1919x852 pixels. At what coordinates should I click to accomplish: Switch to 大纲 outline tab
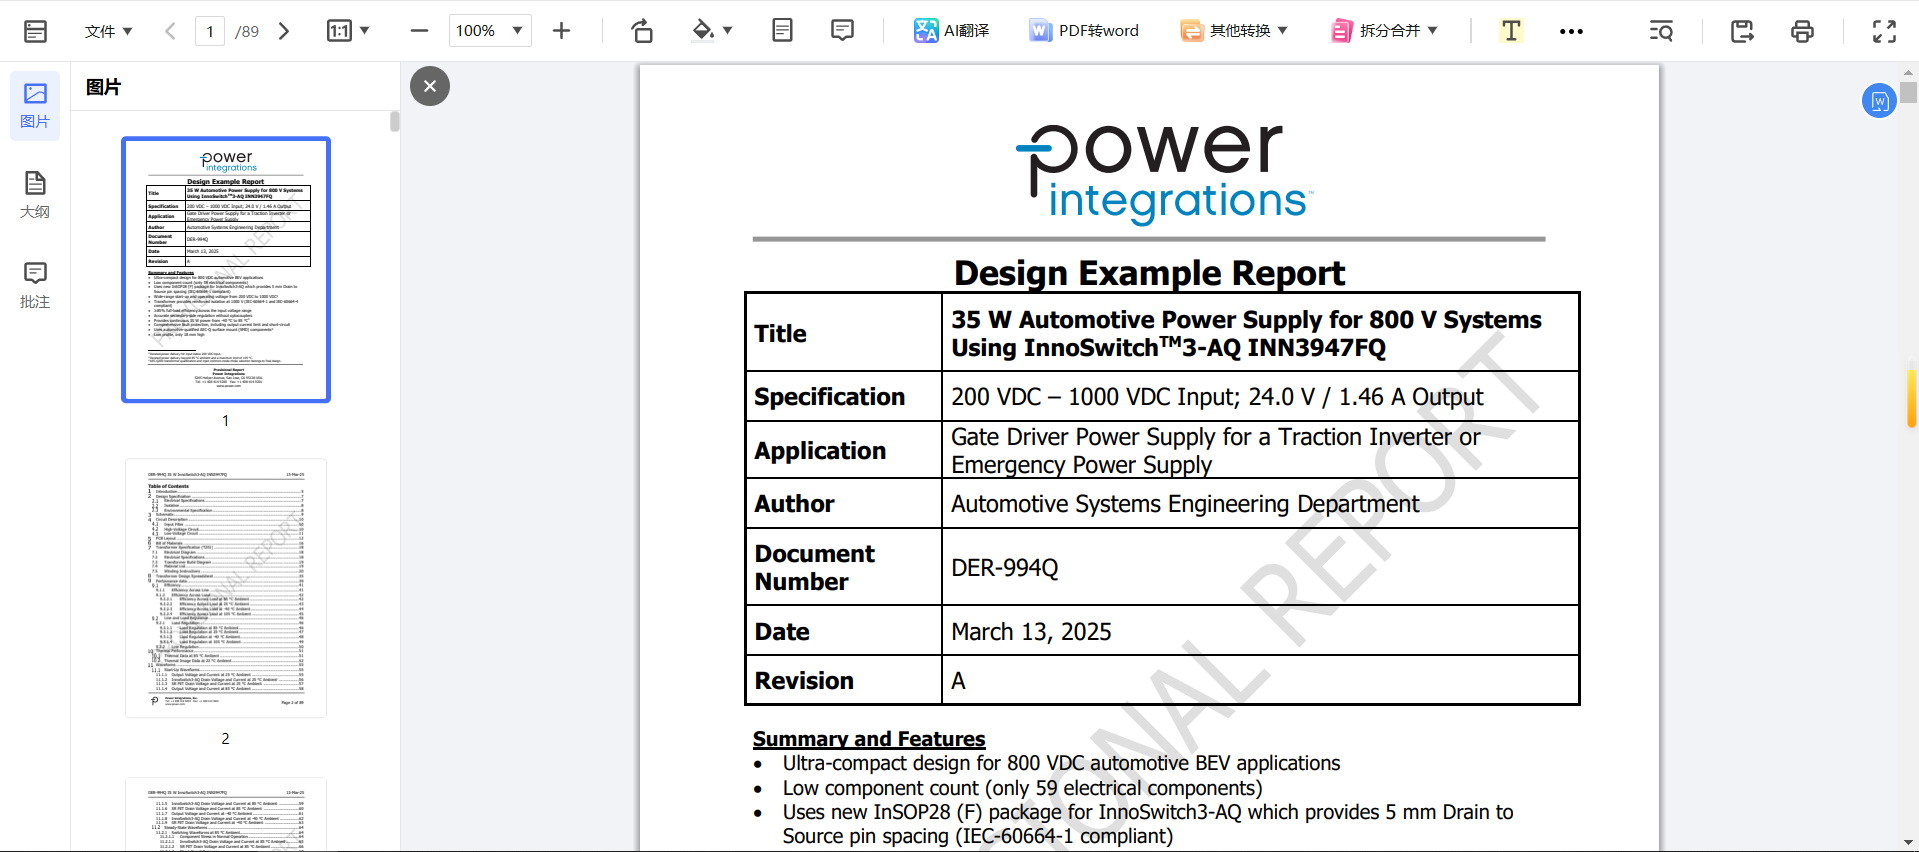coord(35,196)
